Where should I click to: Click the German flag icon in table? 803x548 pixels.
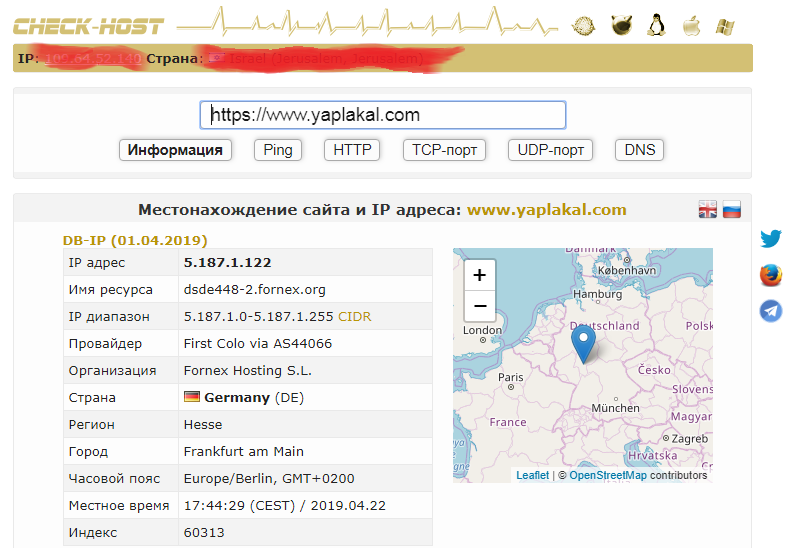click(x=192, y=396)
